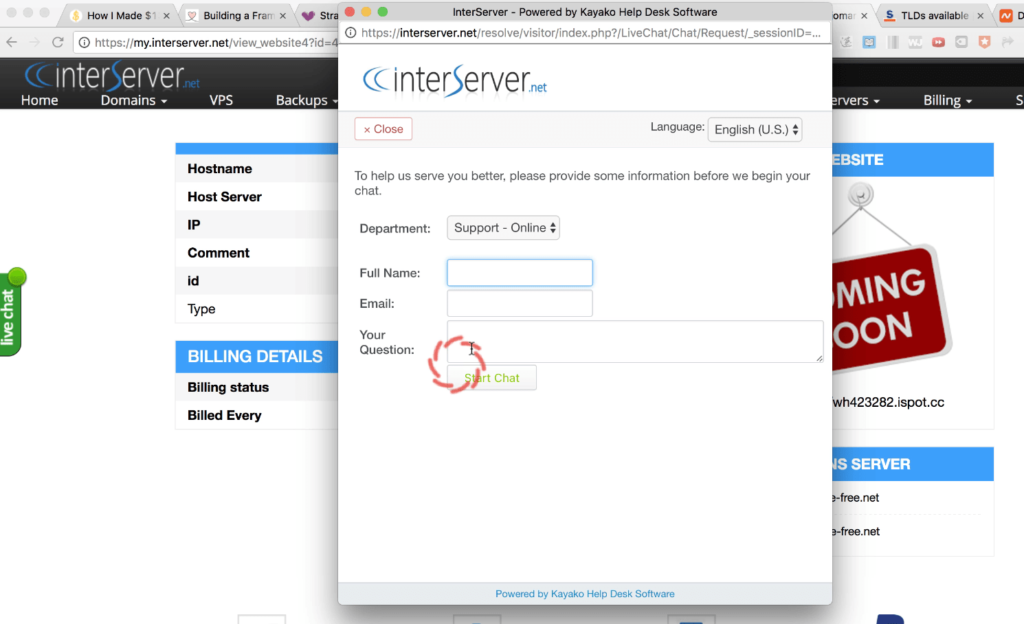Switch to the purple heart 'Stra' tab
This screenshot has height=624, width=1024.
pyautogui.click(x=320, y=16)
